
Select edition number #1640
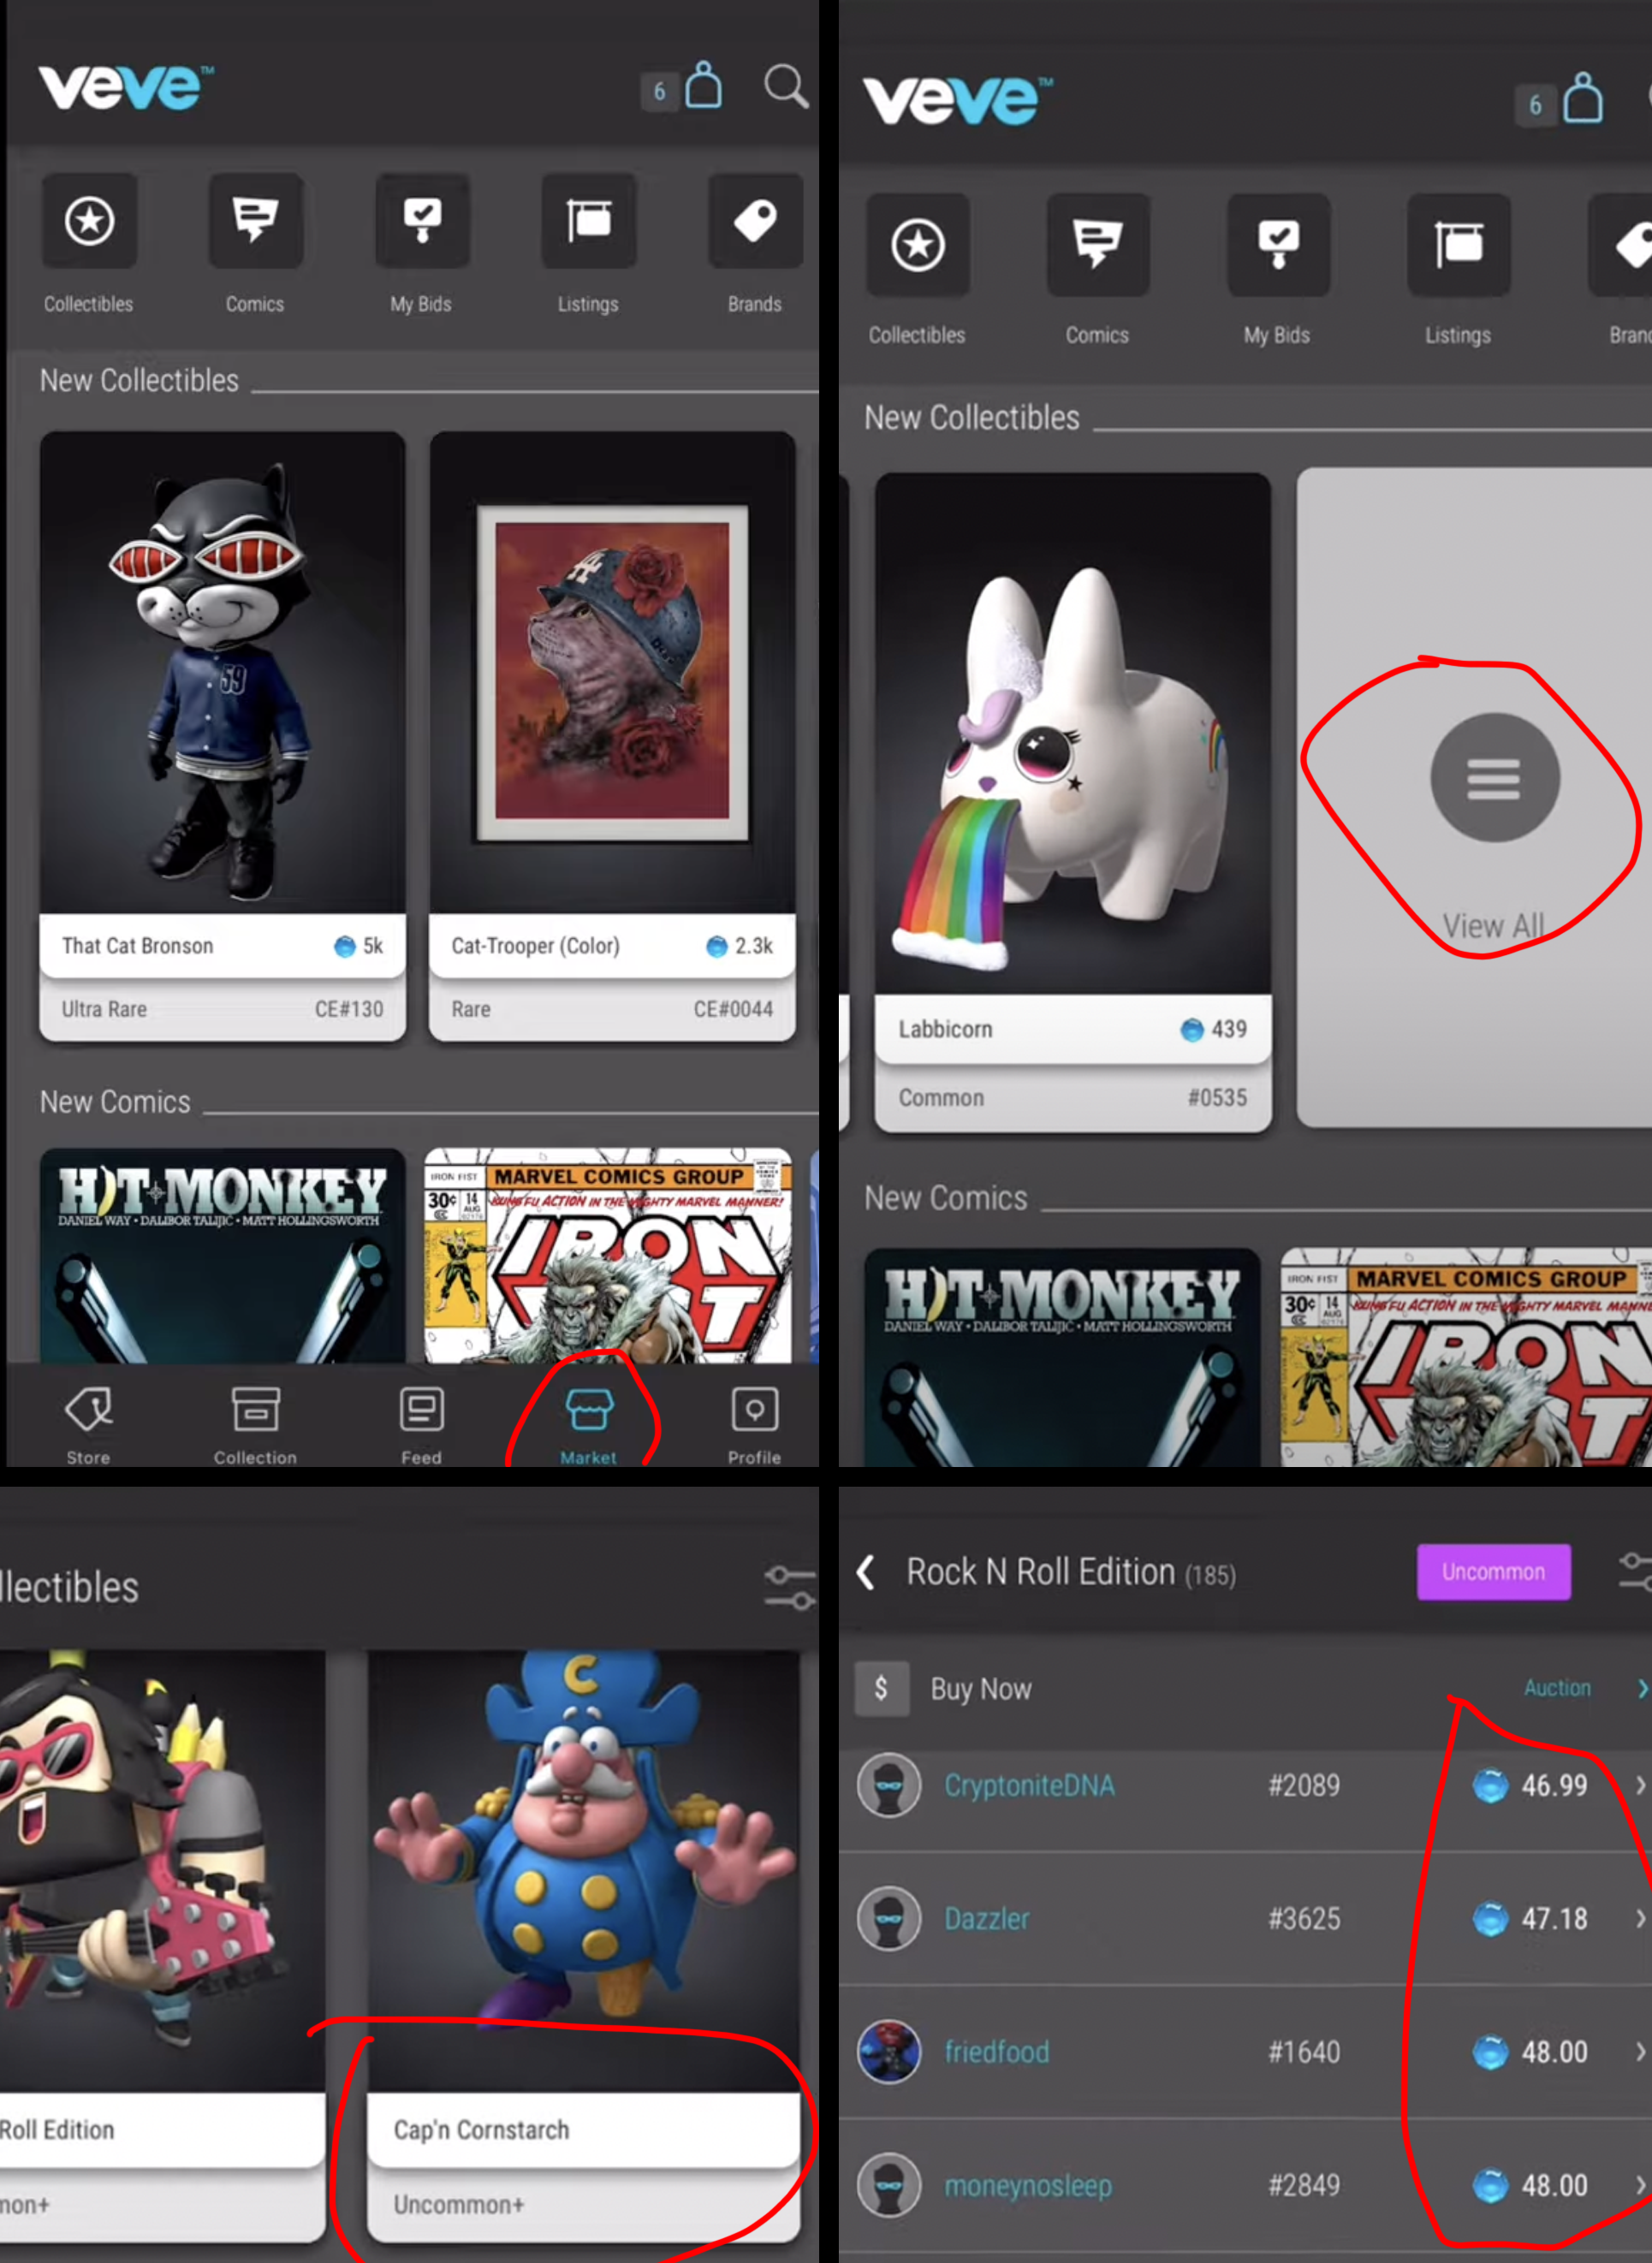point(1304,2051)
